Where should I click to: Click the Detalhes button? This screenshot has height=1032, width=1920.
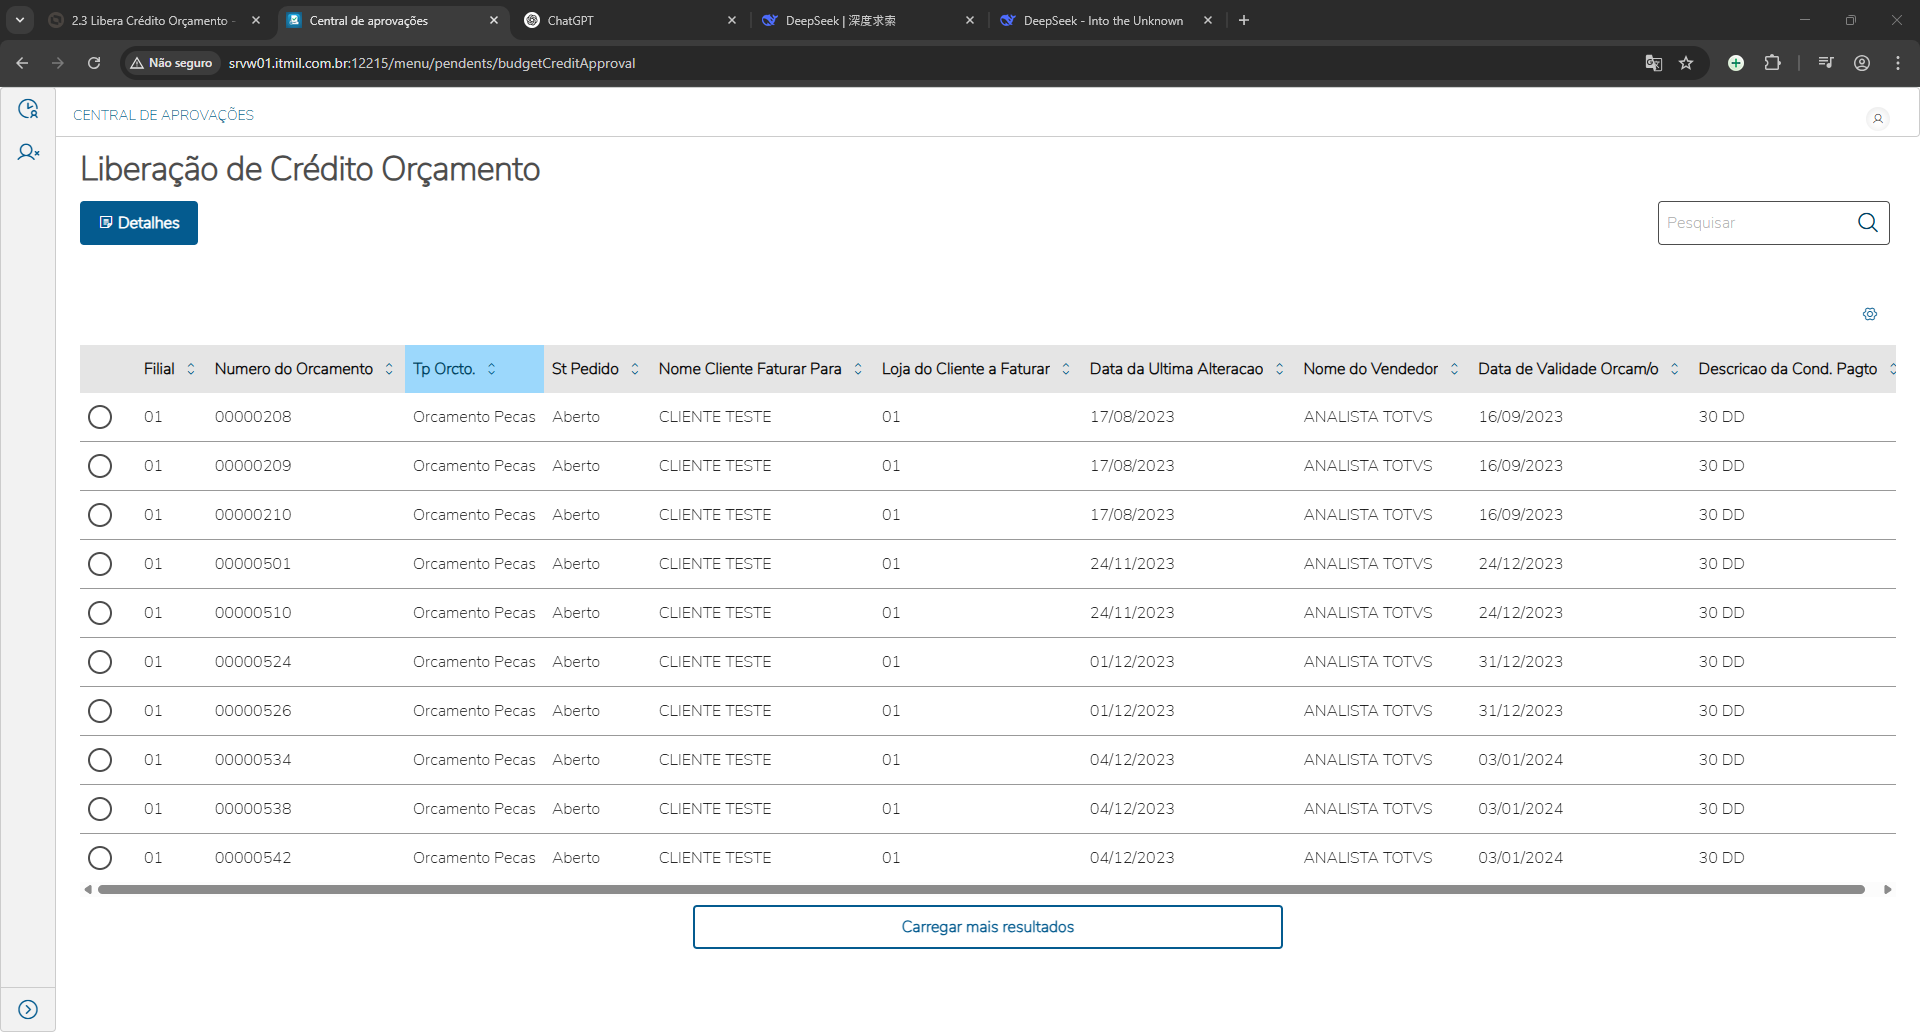(x=139, y=223)
